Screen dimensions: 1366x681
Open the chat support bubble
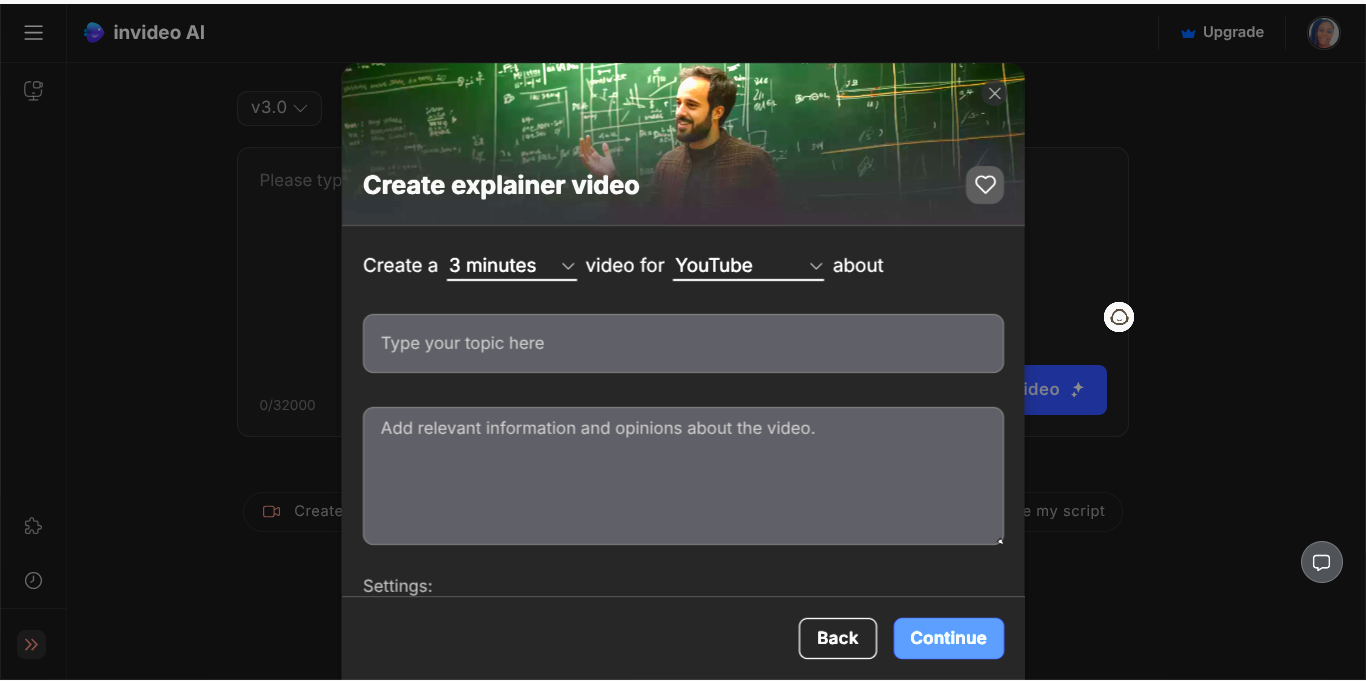click(1321, 562)
